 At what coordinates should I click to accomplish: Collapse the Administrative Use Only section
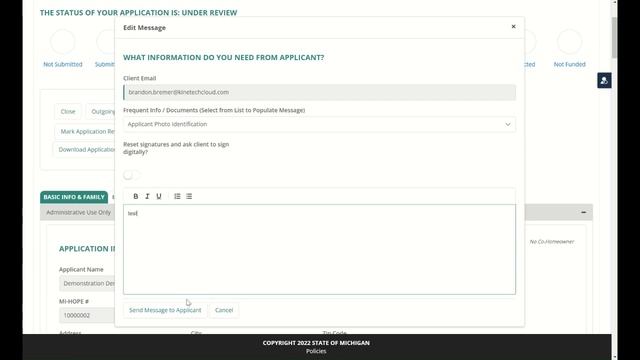tap(584, 212)
